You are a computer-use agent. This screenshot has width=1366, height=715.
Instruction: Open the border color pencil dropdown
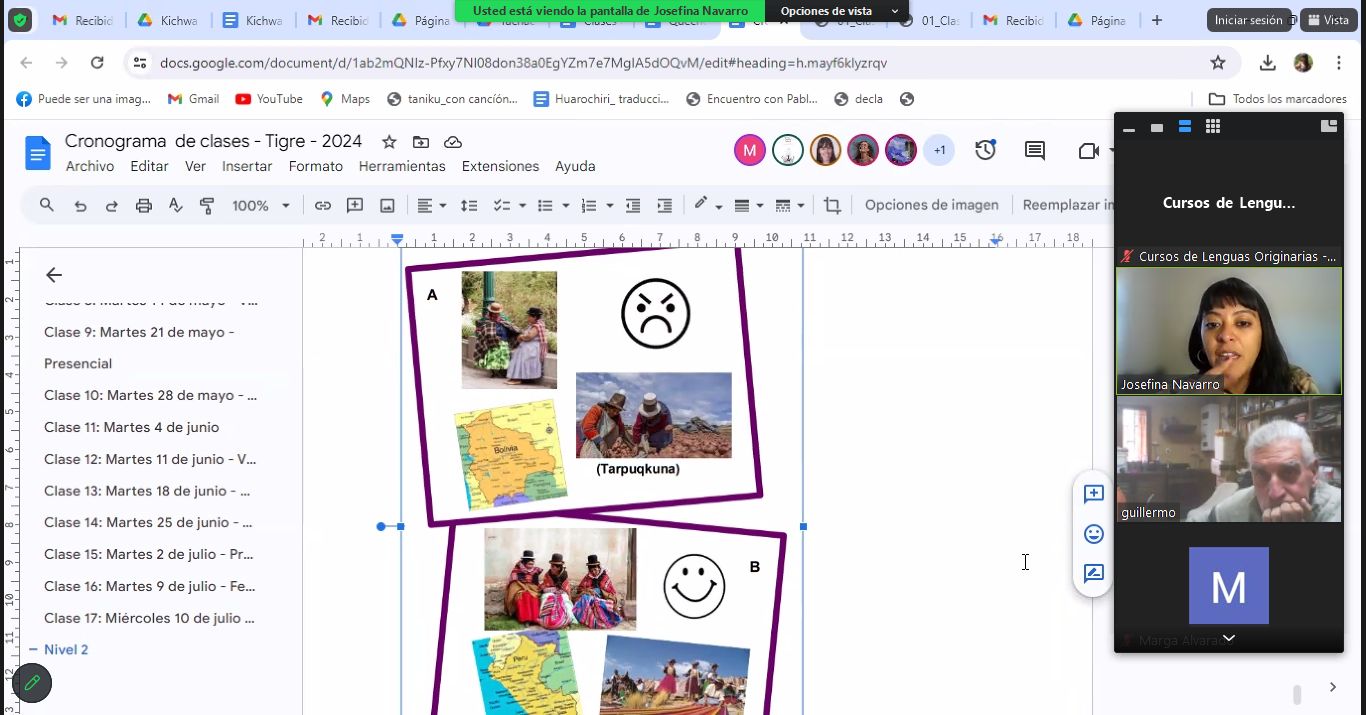[708, 205]
